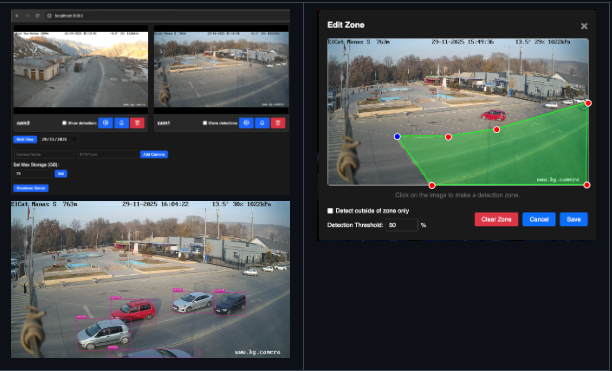Click the localhost address bar
The width and height of the screenshot is (612, 371).
[x=168, y=16]
